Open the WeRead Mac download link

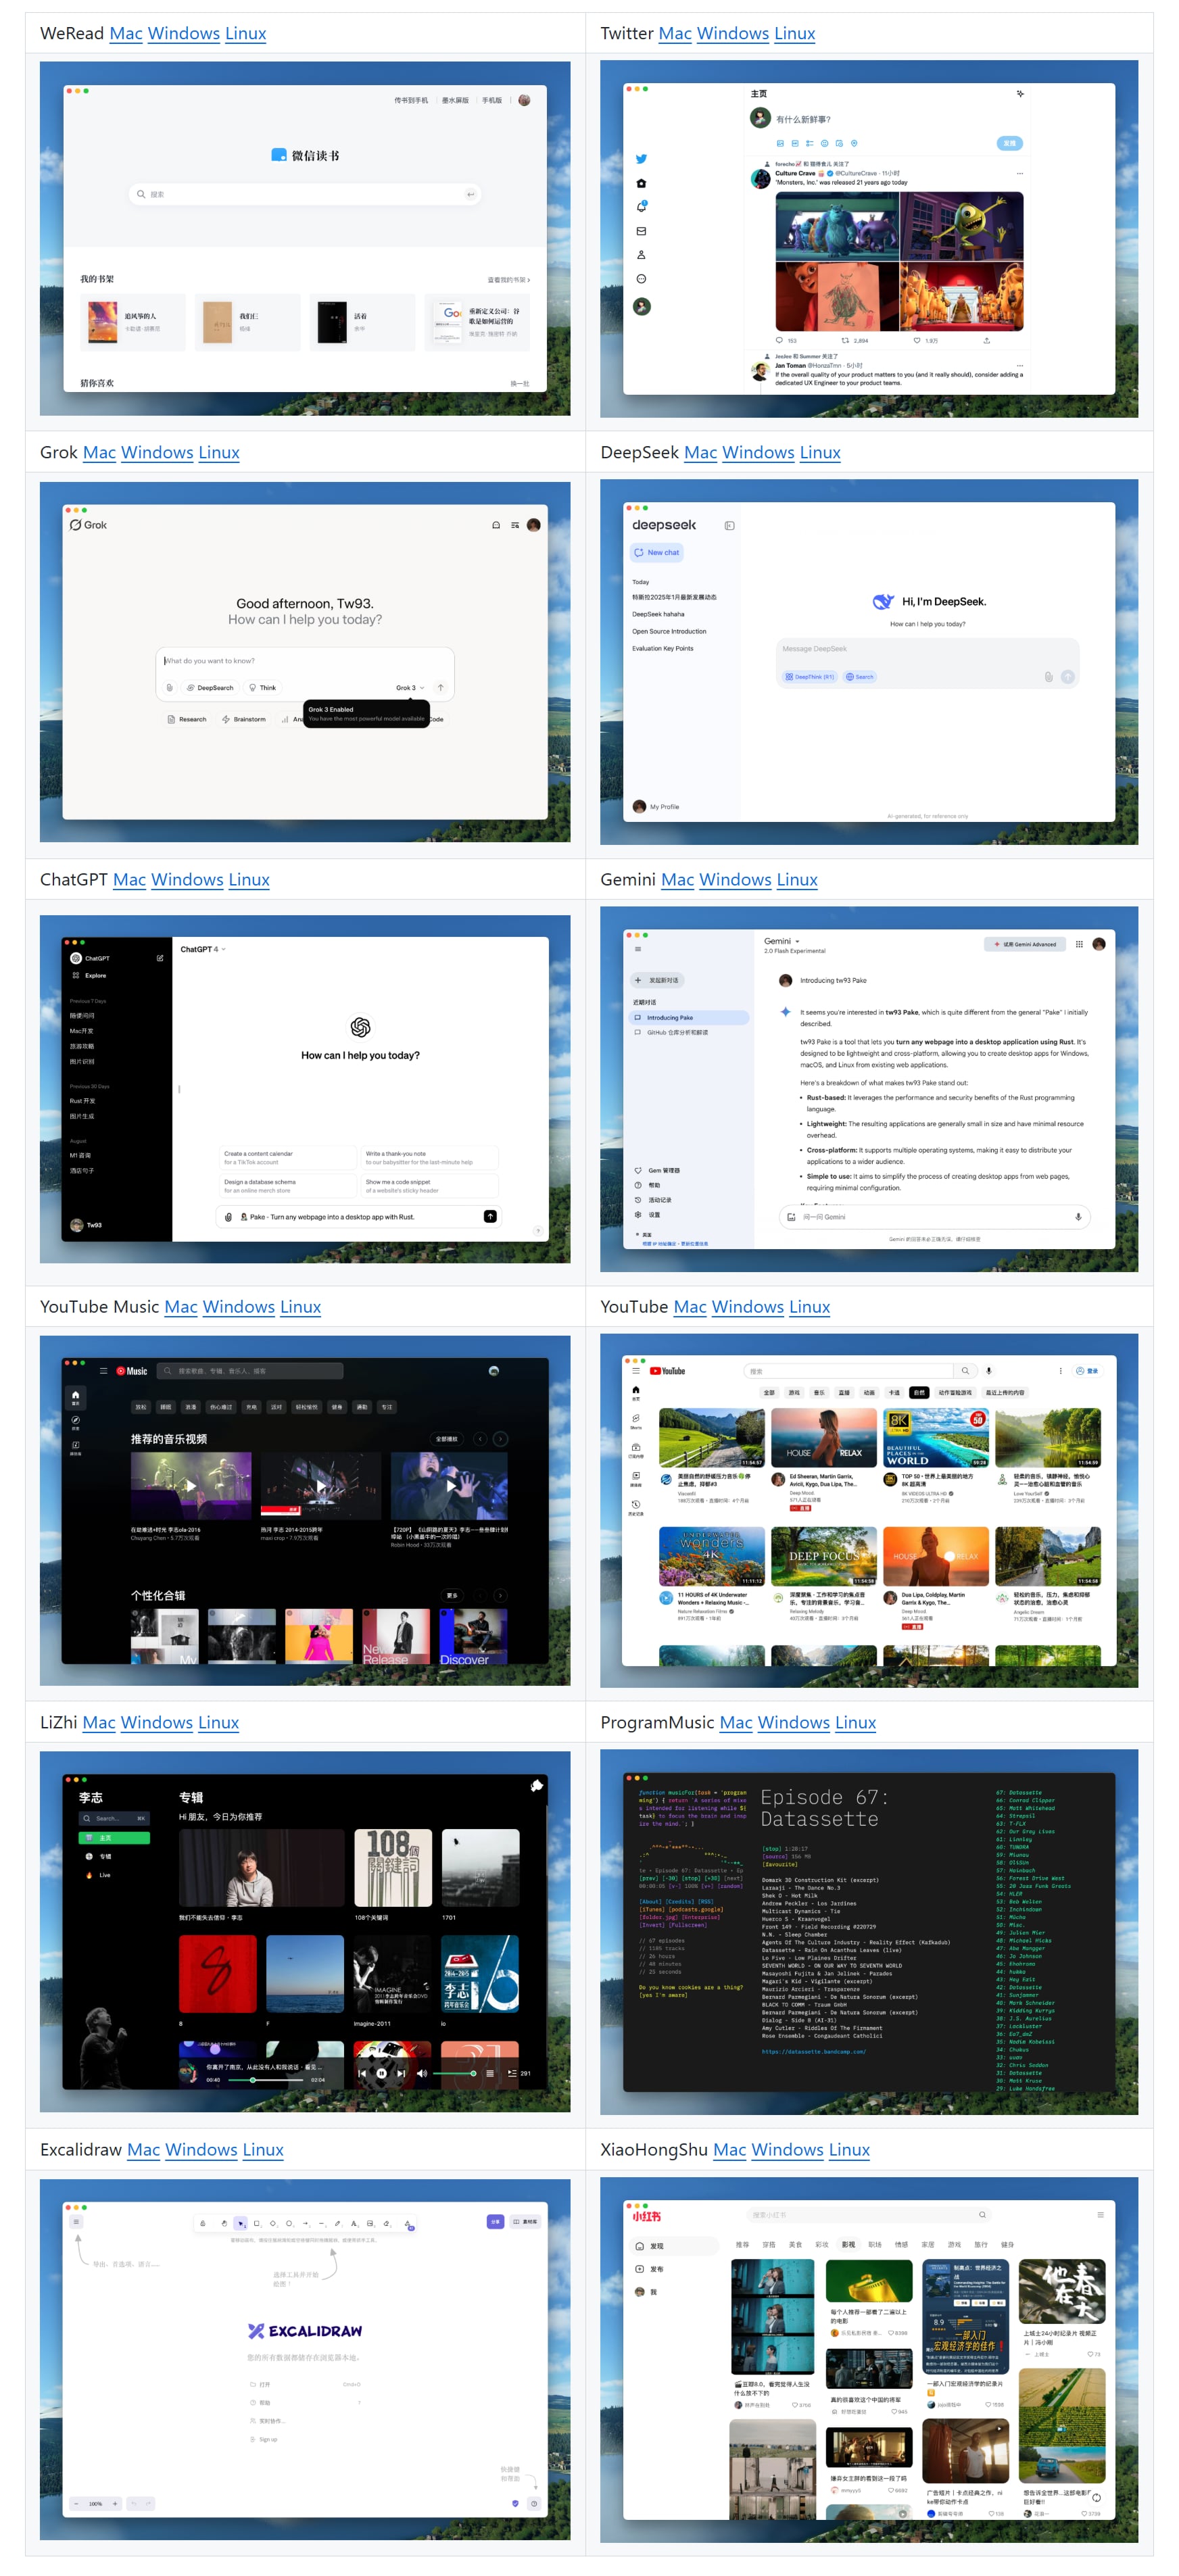(126, 33)
